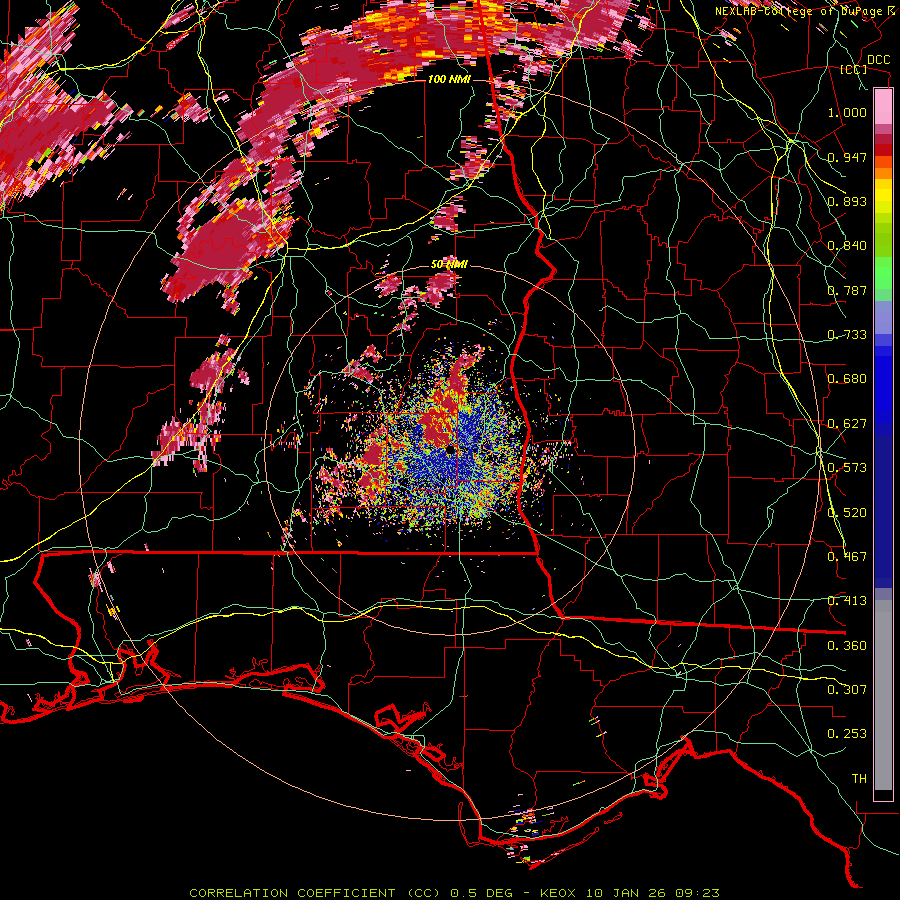Click the 0.893 value on the color scale
The height and width of the screenshot is (900, 900).
[847, 201]
